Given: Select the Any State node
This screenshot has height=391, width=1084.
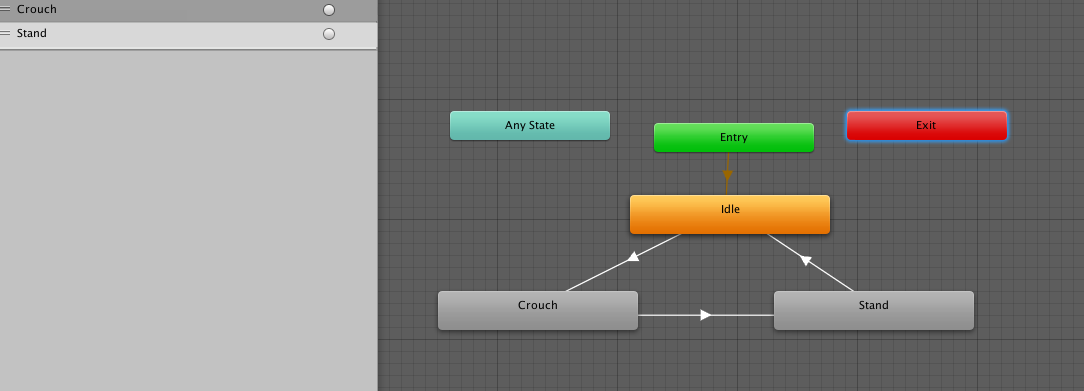Looking at the screenshot, I should 530,126.
